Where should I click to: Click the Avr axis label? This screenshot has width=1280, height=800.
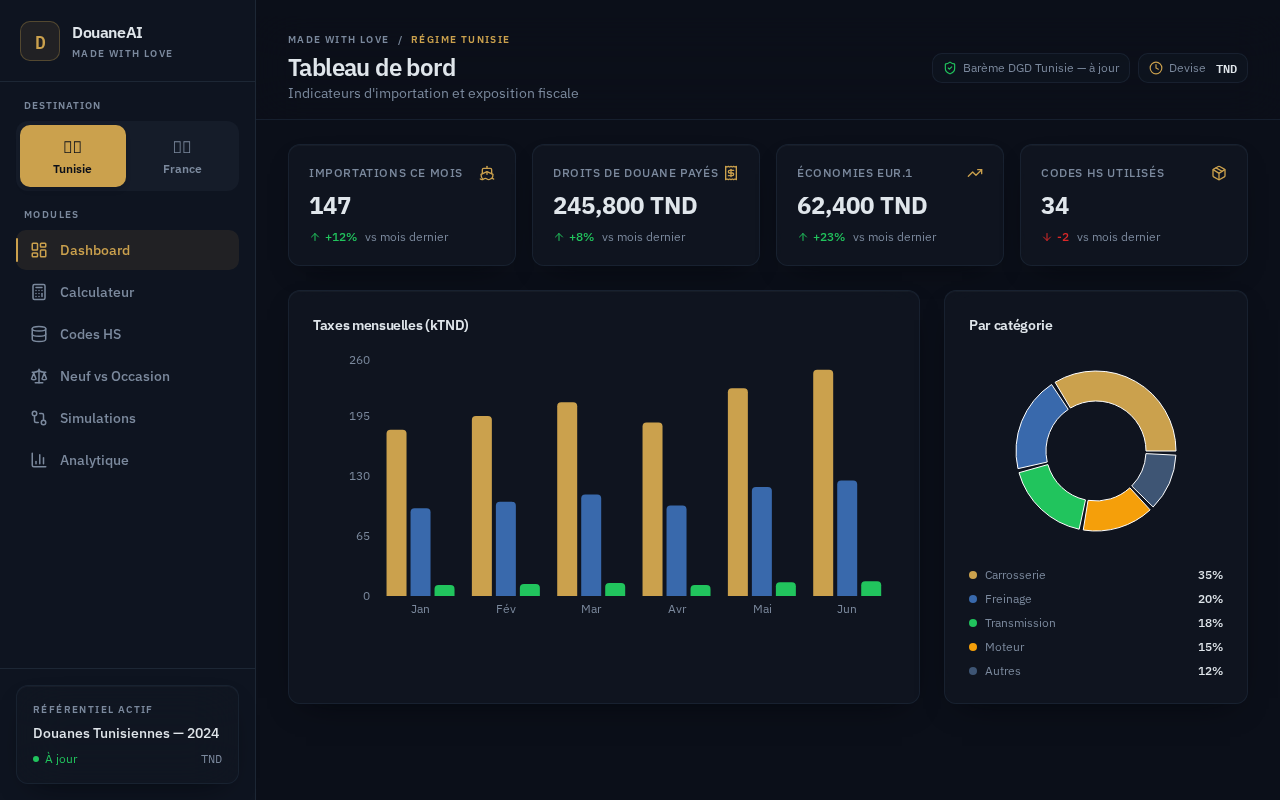[677, 609]
